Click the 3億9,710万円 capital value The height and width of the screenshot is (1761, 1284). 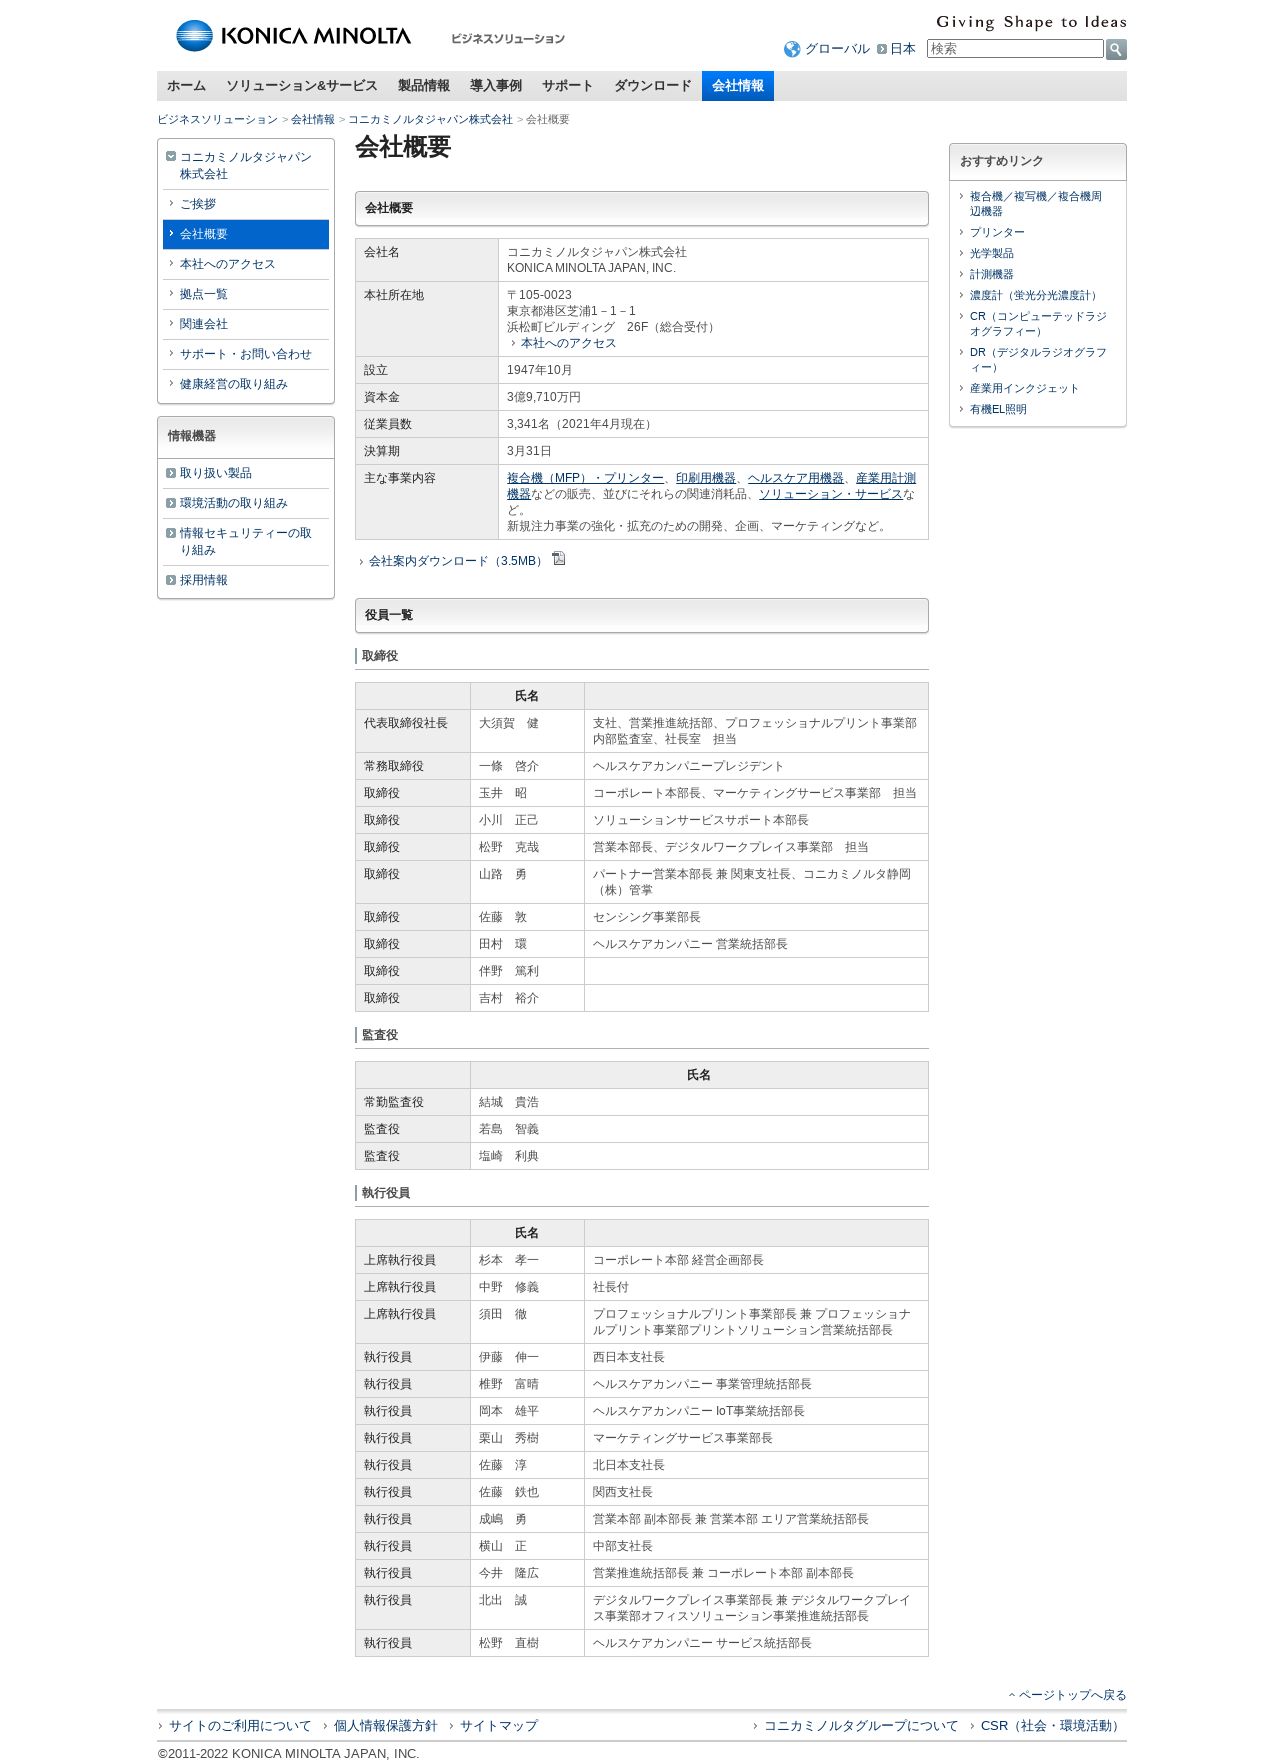(544, 397)
